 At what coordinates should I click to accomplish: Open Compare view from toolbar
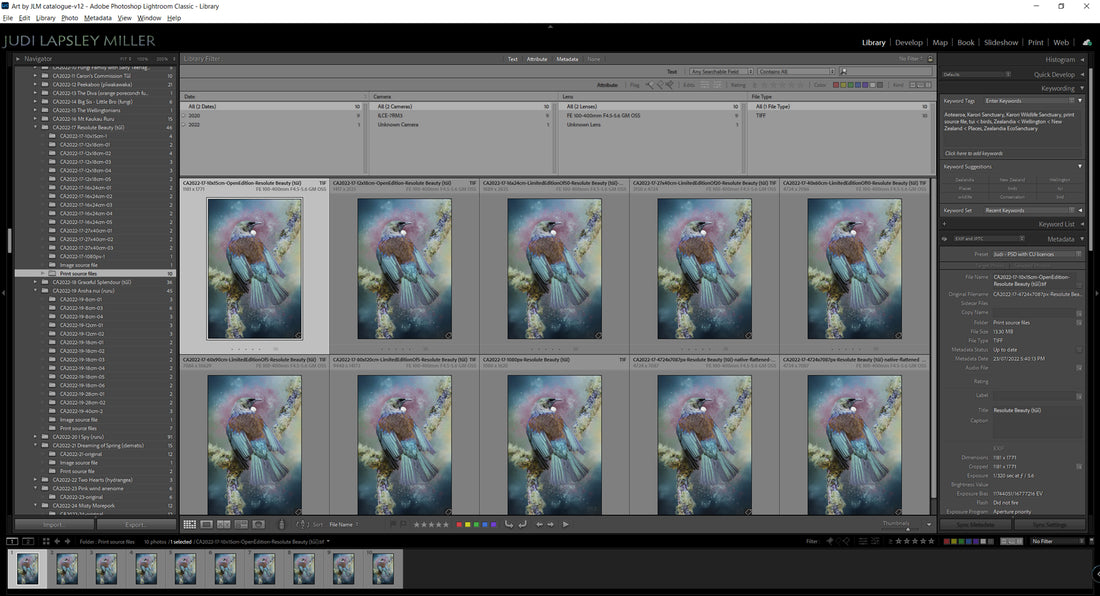[x=224, y=524]
